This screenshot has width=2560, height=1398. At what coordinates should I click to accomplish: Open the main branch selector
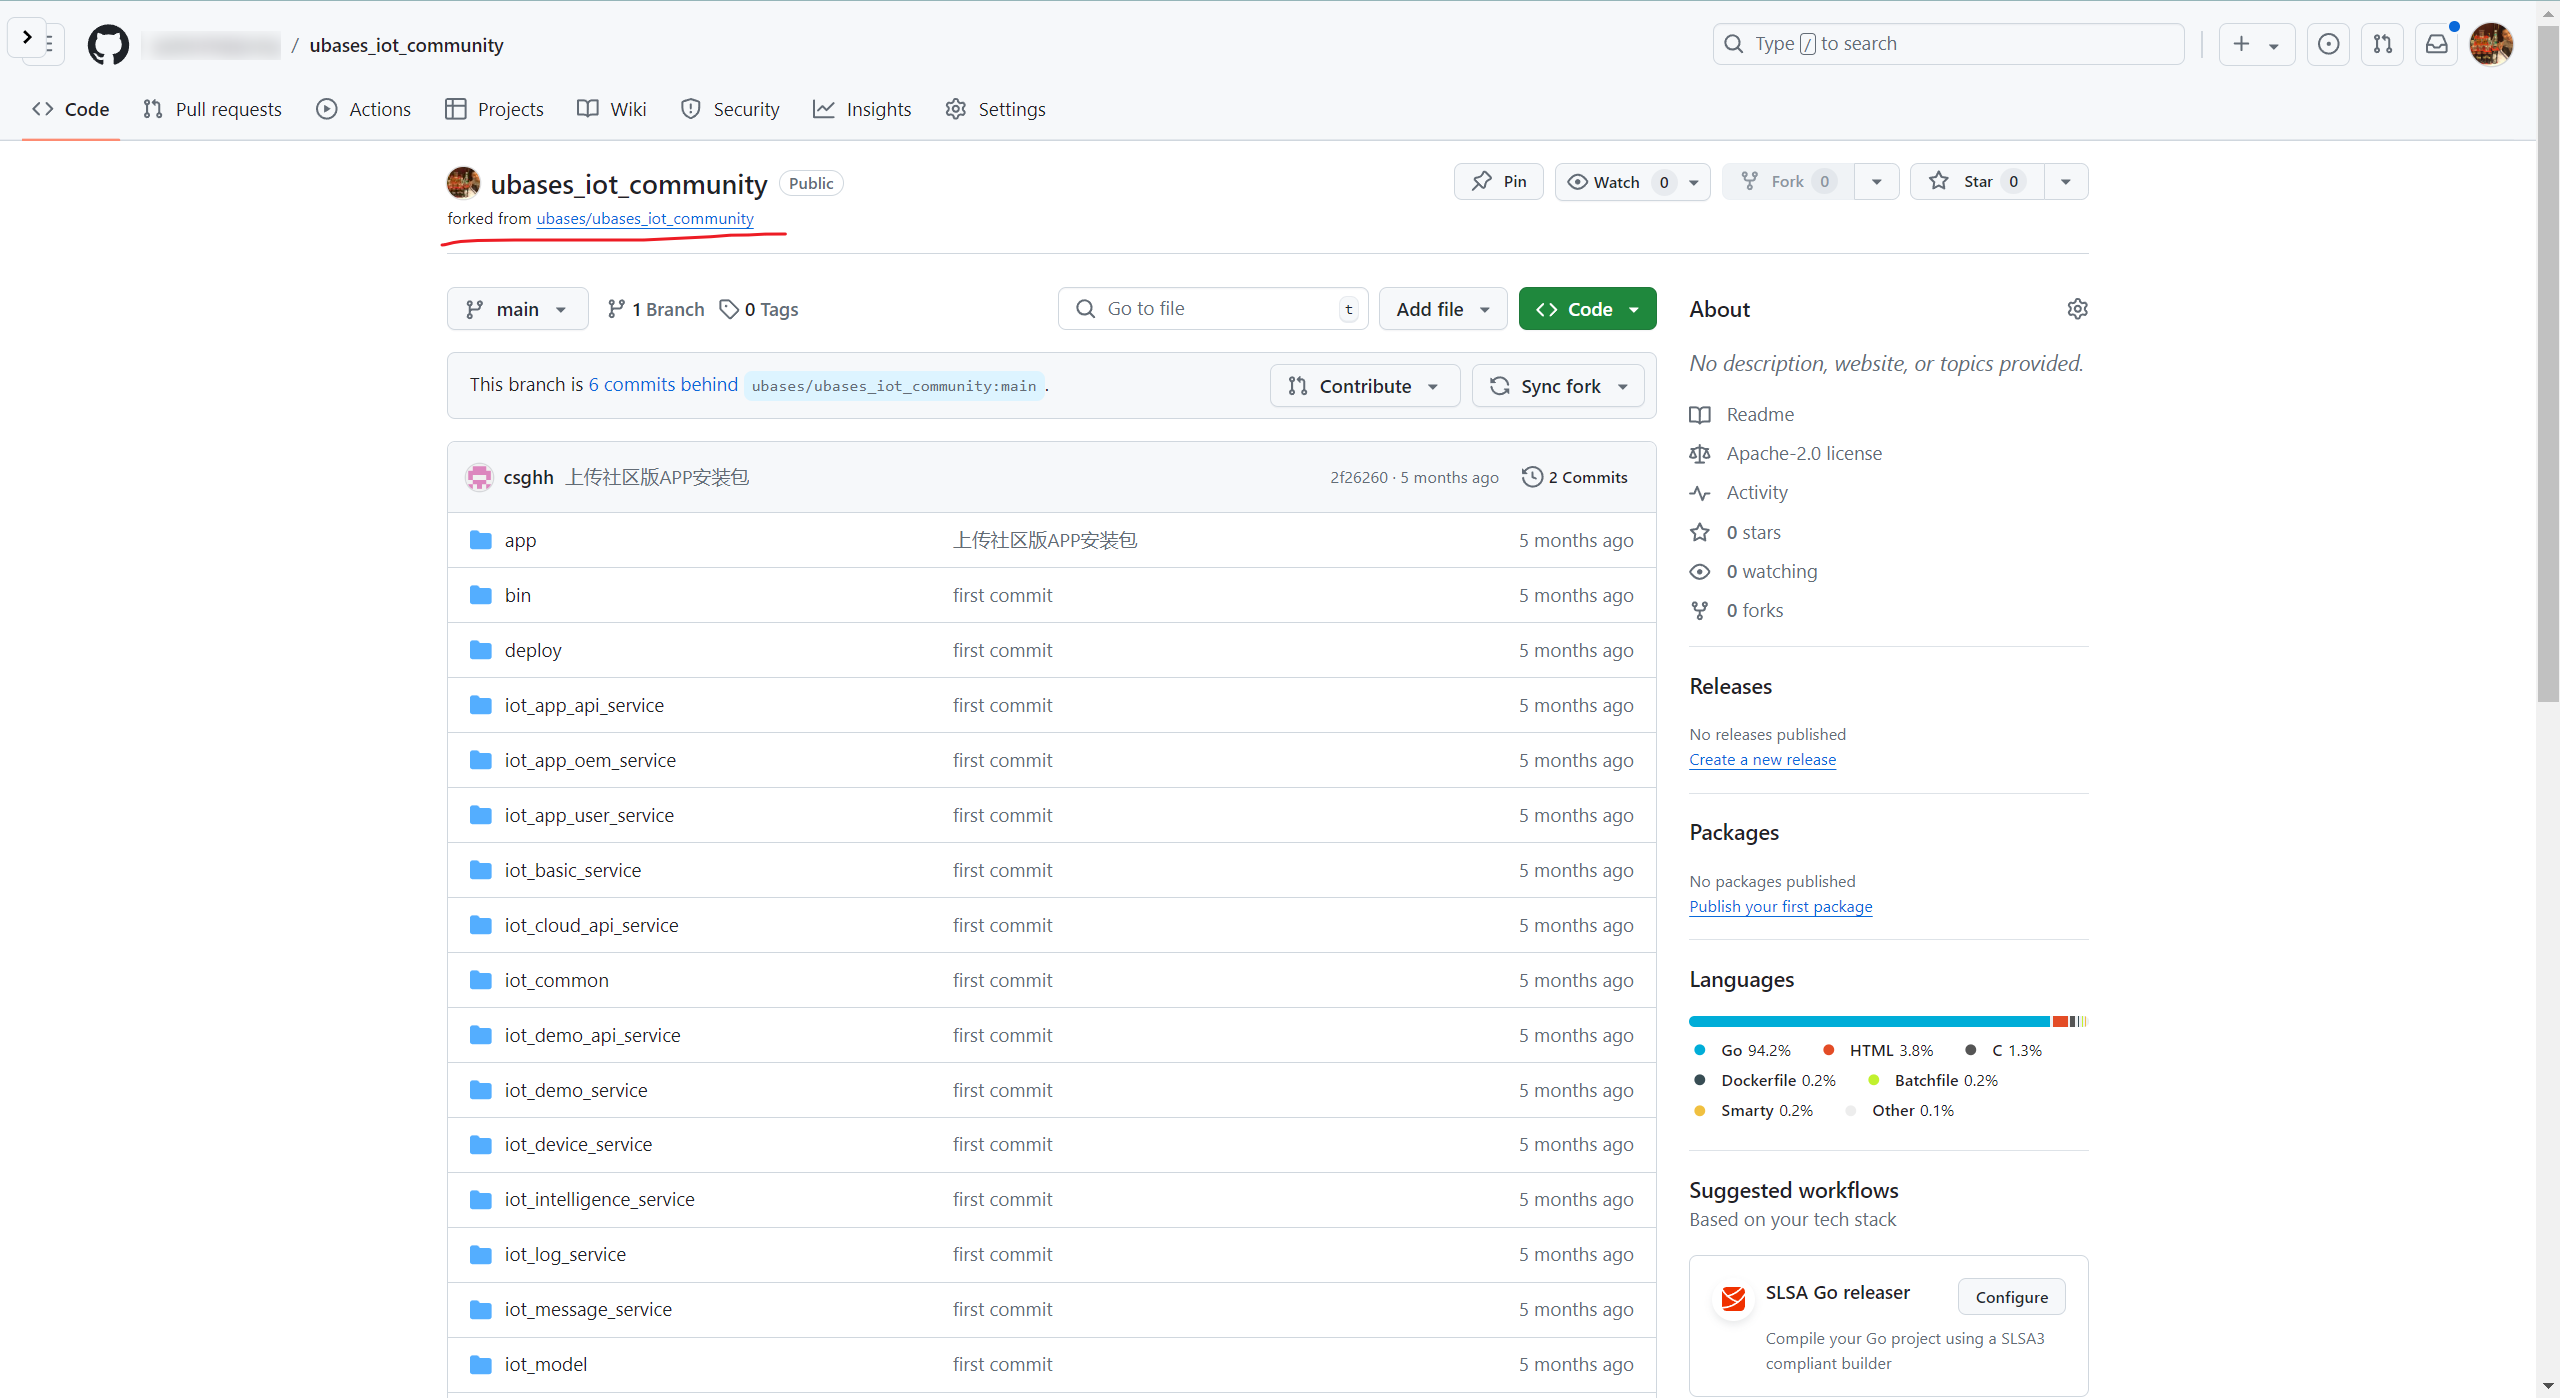click(517, 309)
